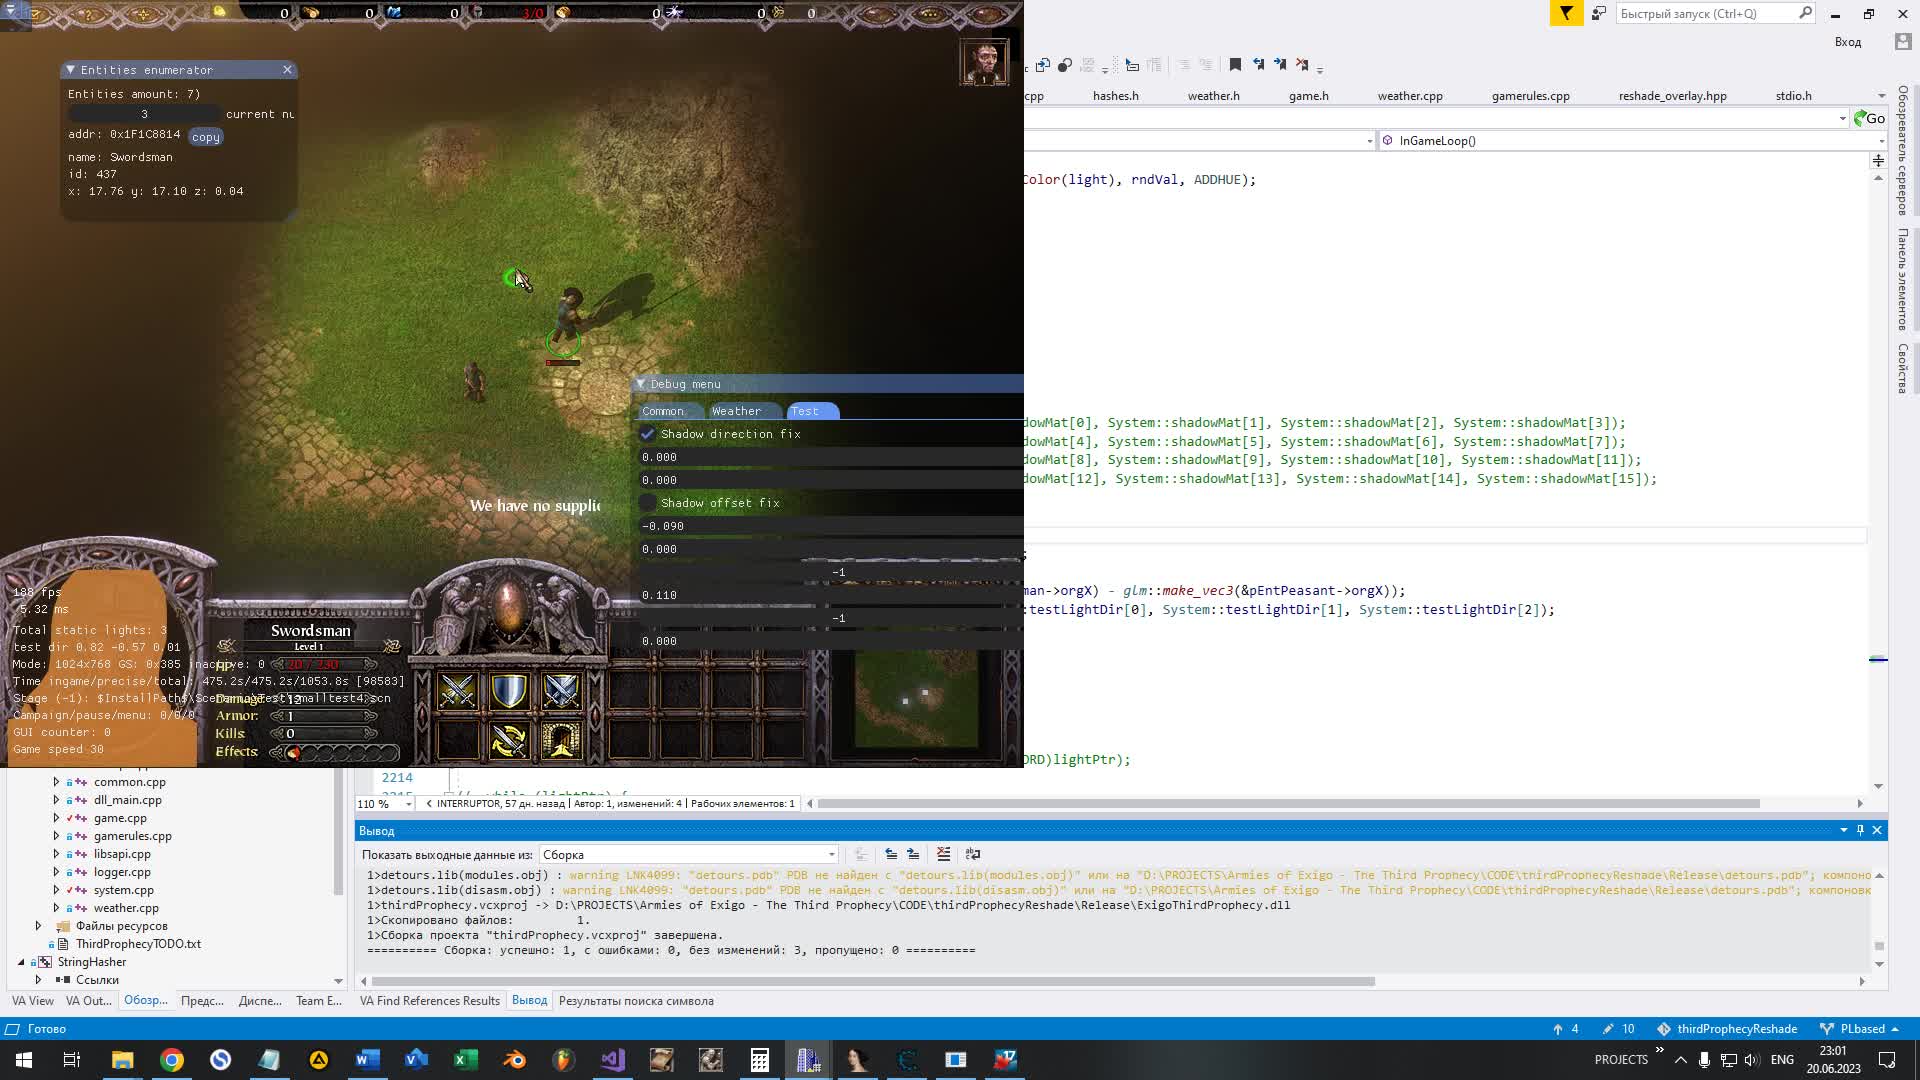Expand Файлы ресурсов folder

click(38, 926)
